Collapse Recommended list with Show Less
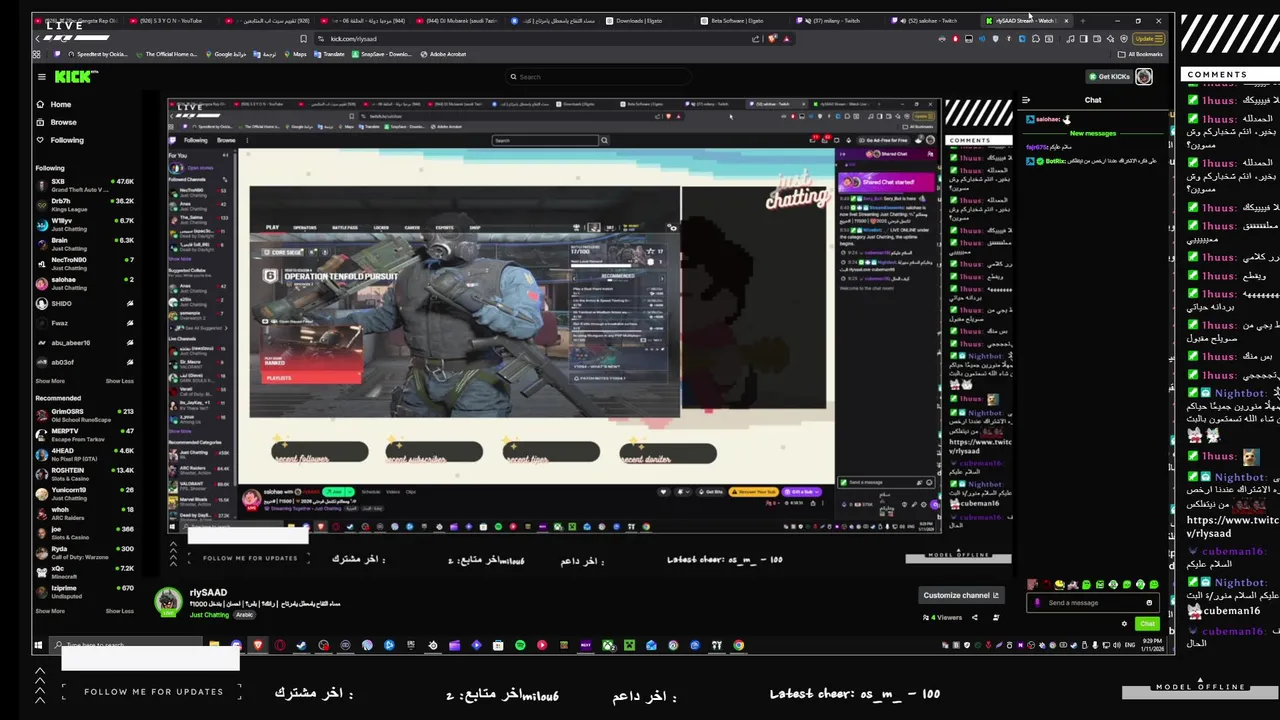The image size is (1280, 720). point(119,611)
